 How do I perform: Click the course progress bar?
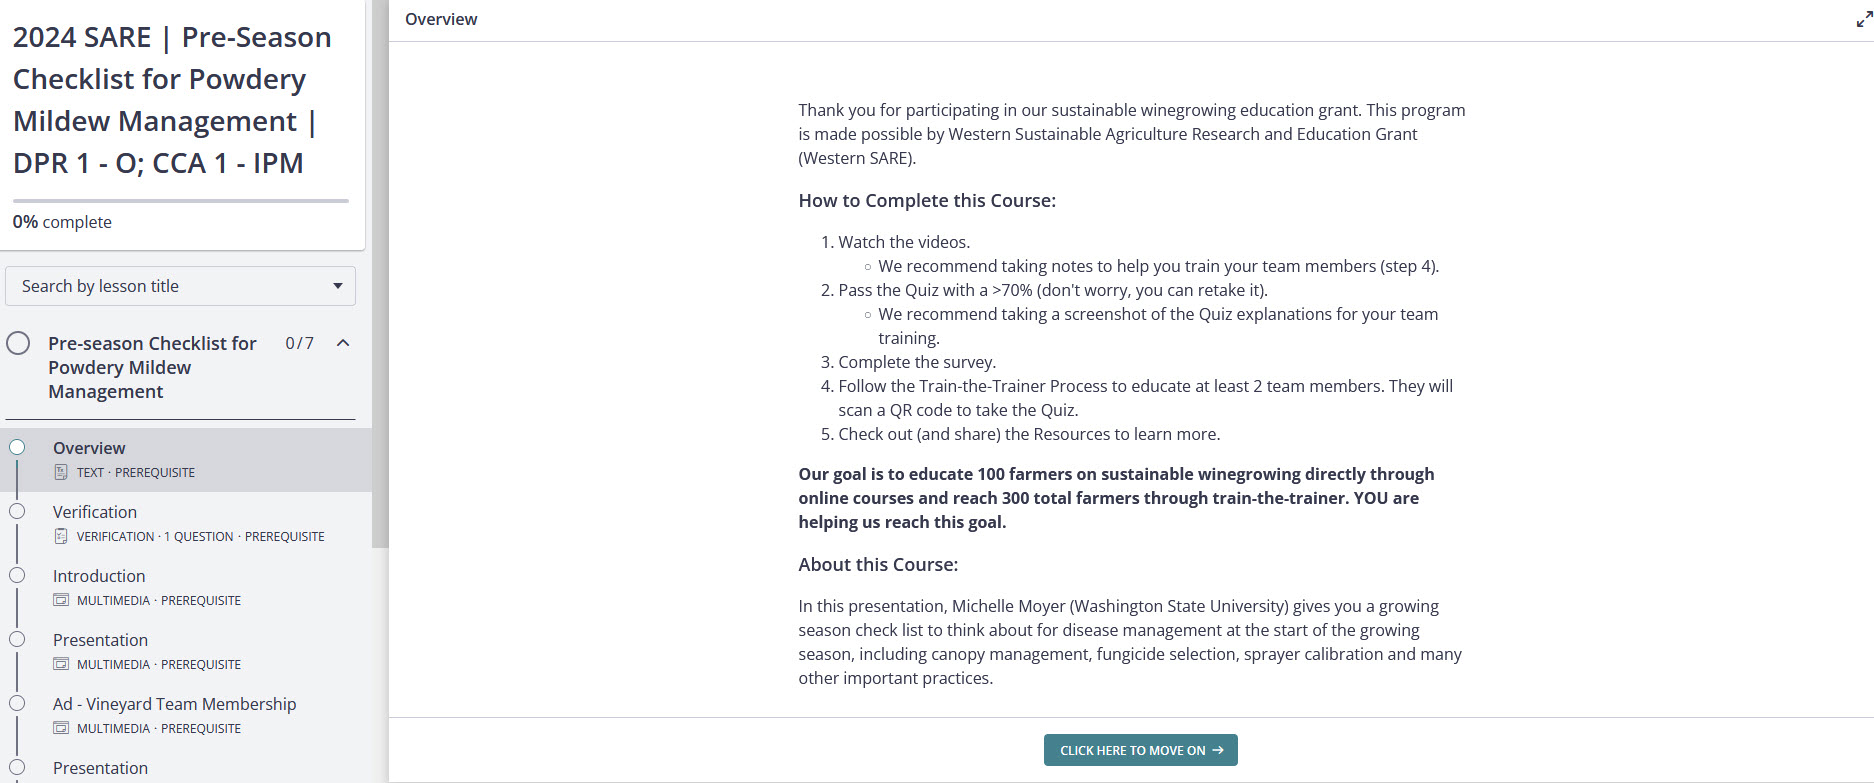(181, 201)
